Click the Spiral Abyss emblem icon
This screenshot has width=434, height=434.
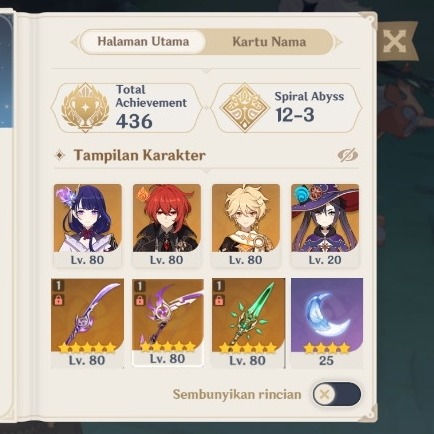pos(244,108)
